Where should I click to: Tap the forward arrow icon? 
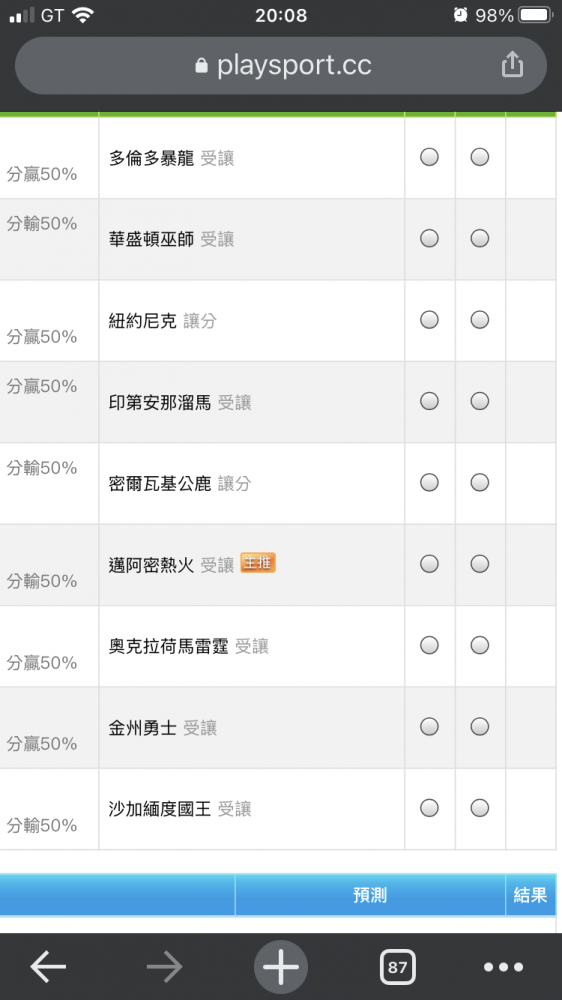165,967
